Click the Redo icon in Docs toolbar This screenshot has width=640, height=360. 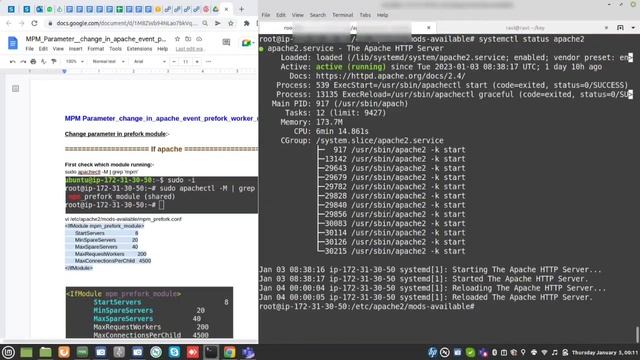coord(23,62)
